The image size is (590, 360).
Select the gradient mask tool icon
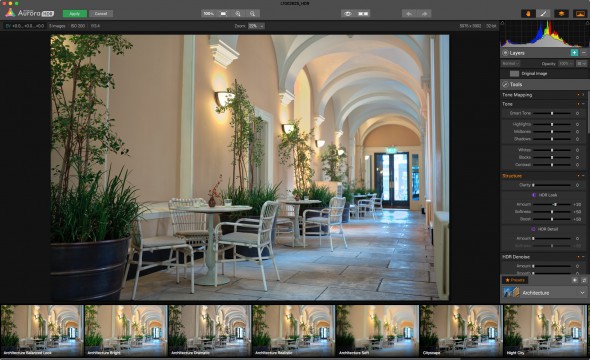561,14
